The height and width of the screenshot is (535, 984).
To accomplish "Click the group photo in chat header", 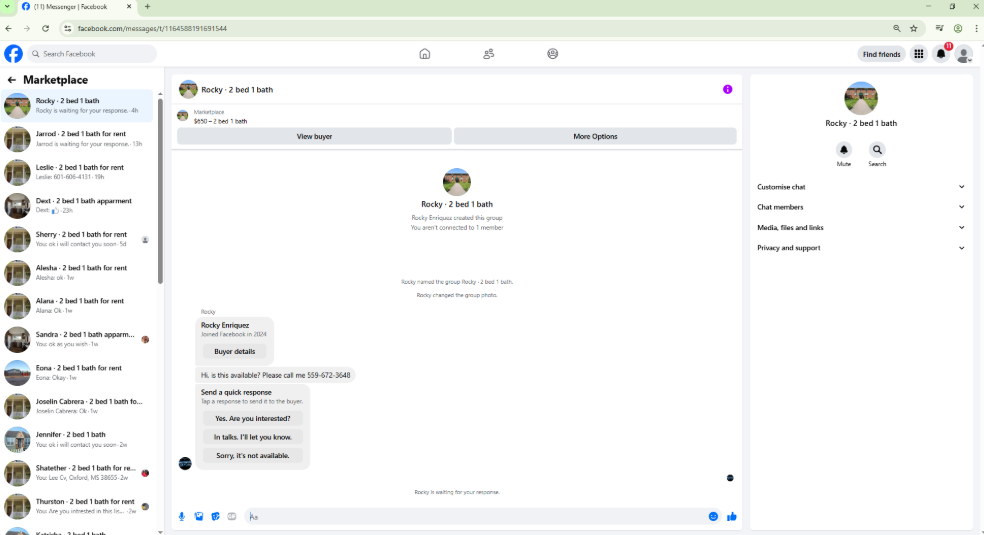I will tap(188, 90).
